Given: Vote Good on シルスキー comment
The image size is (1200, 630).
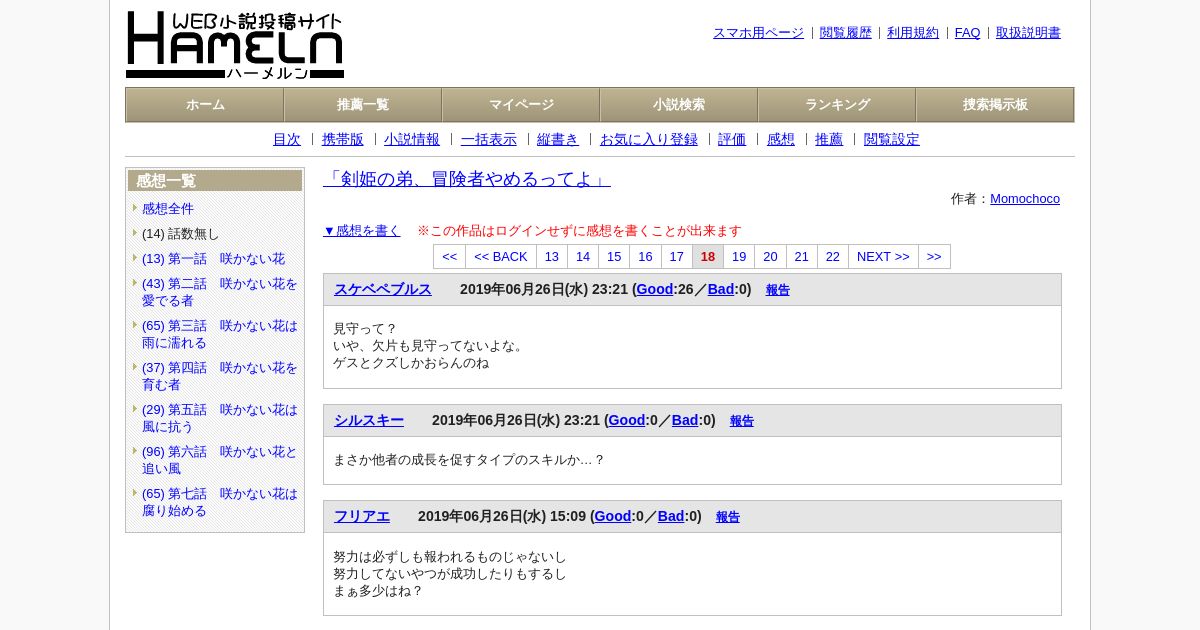Looking at the screenshot, I should [x=627, y=420].
